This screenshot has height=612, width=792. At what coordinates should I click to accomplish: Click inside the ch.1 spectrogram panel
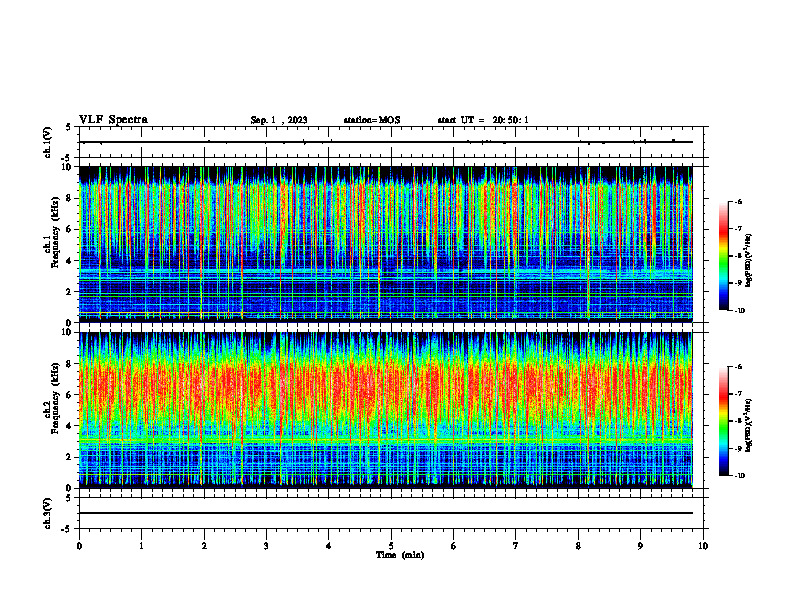386,244
